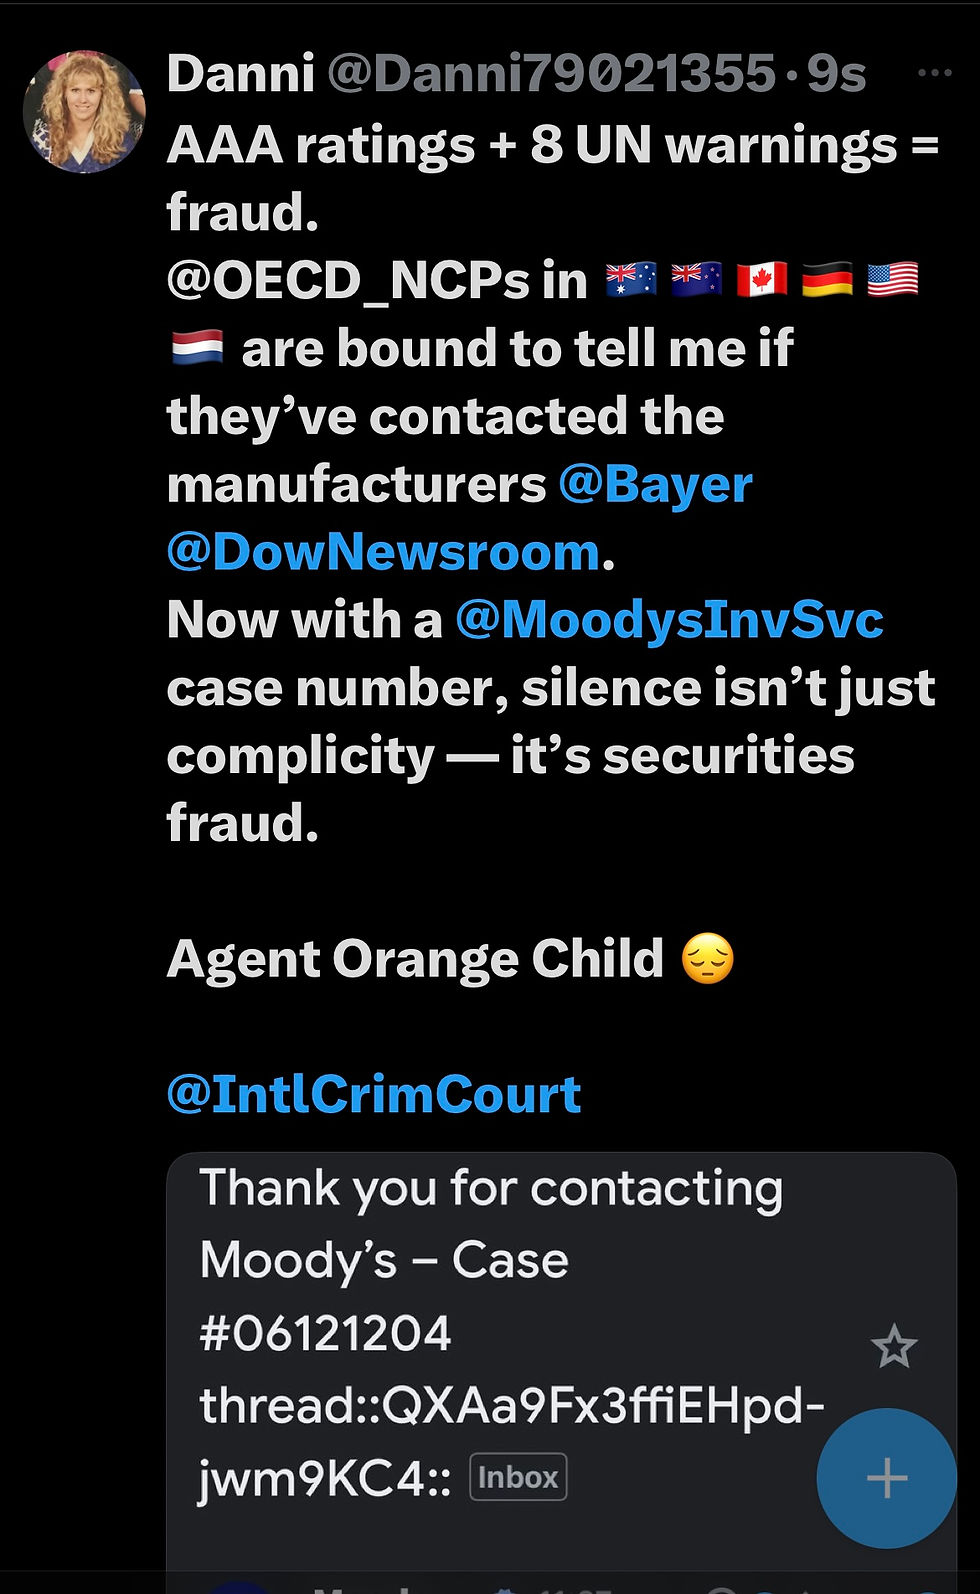980x1594 pixels.
Task: Click the 9s post timestamp
Action: click(x=836, y=73)
